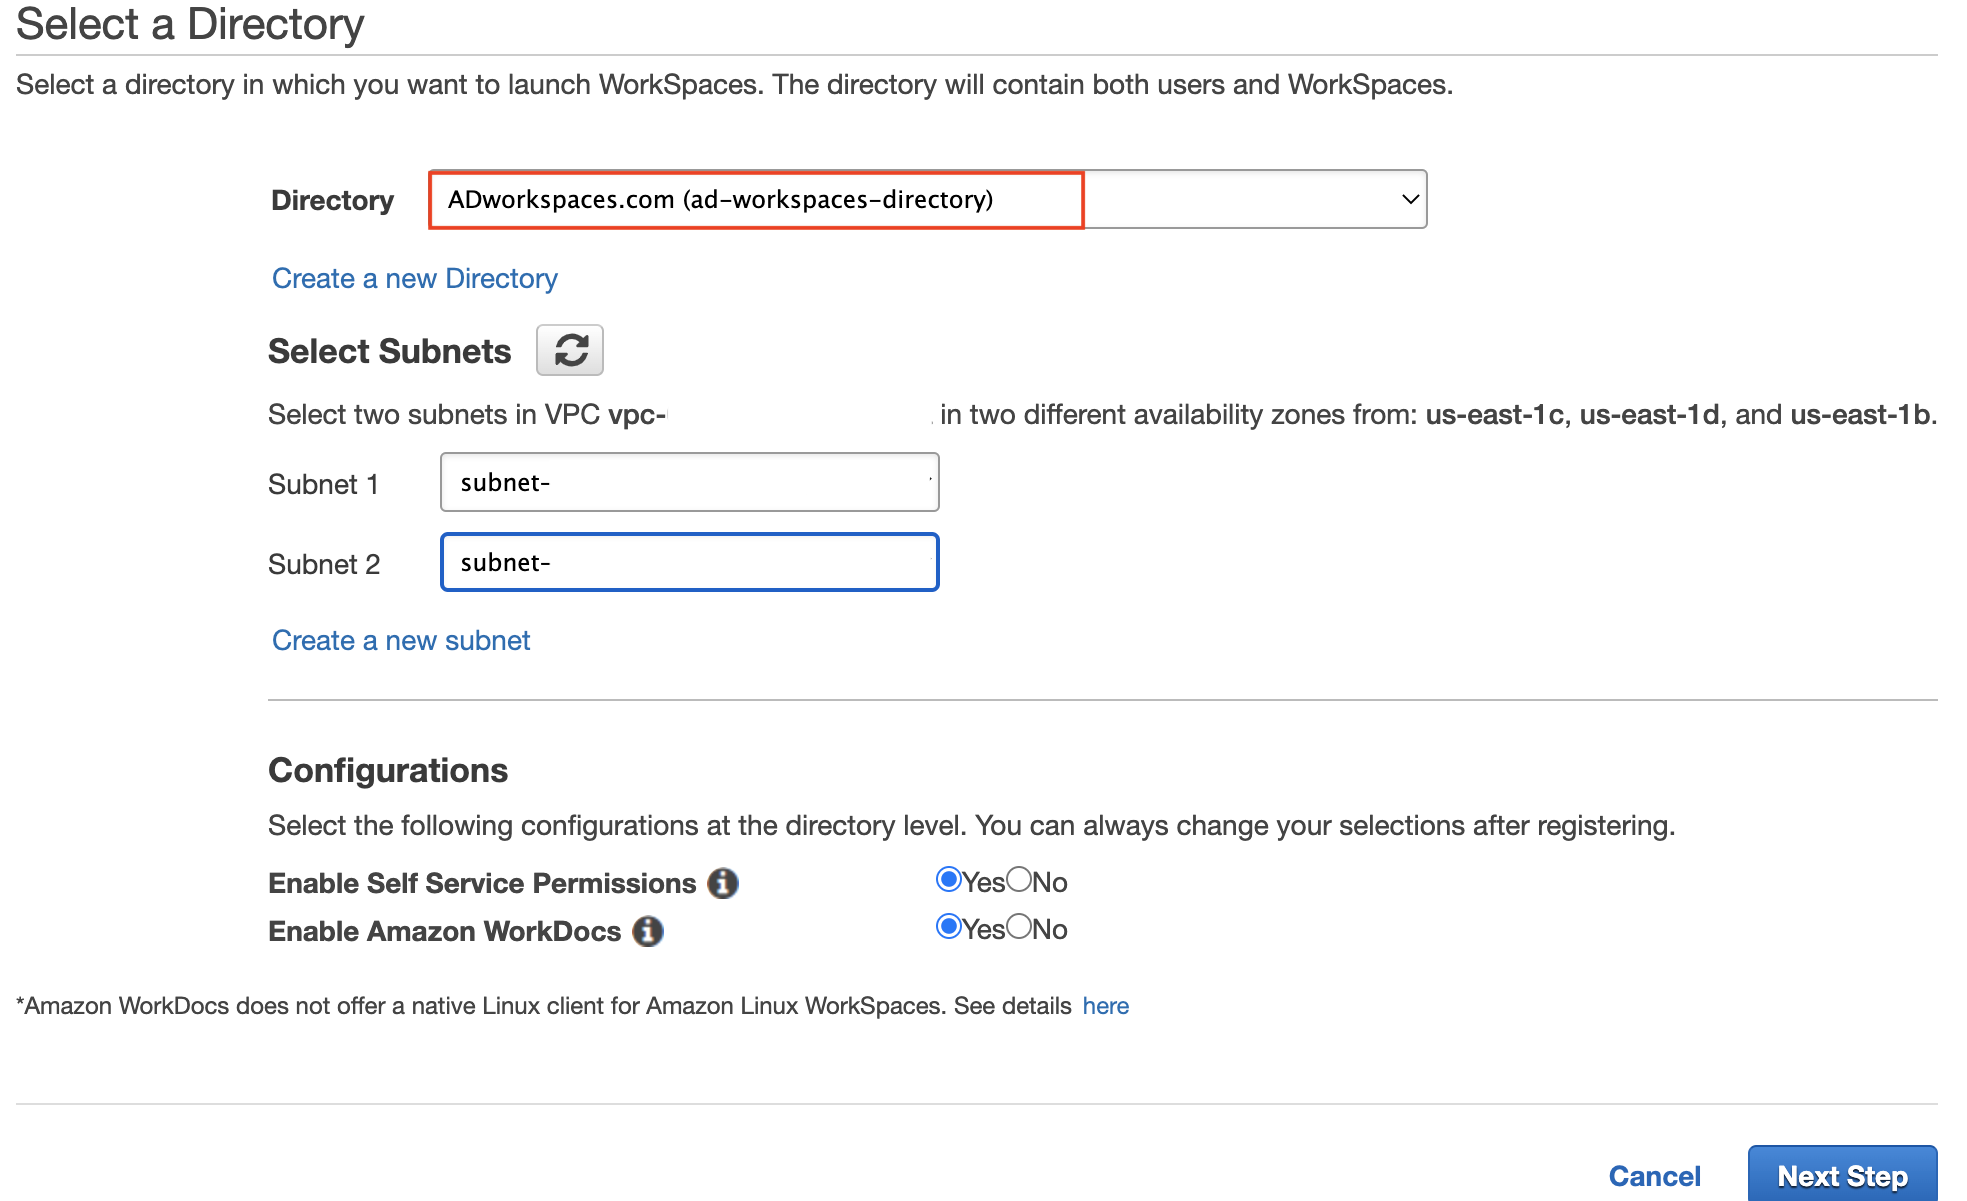Viewport: 1967px width, 1201px height.
Task: Click the Enable Self Service Permissions label
Action: tap(482, 883)
